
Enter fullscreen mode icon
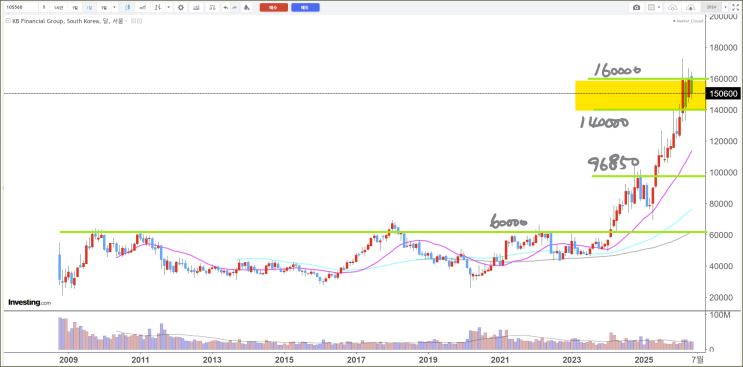click(736, 8)
